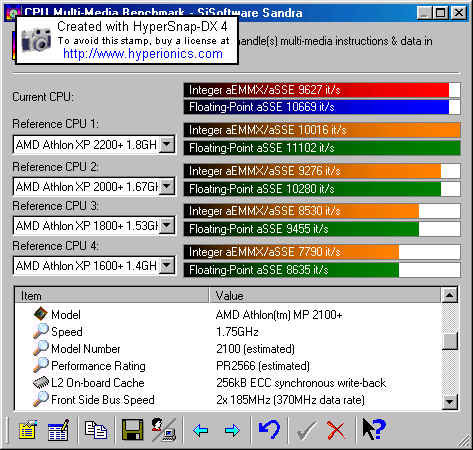This screenshot has width=473, height=450.
Task: Select value 'PR2566 (estimated)'
Action: click(263, 366)
